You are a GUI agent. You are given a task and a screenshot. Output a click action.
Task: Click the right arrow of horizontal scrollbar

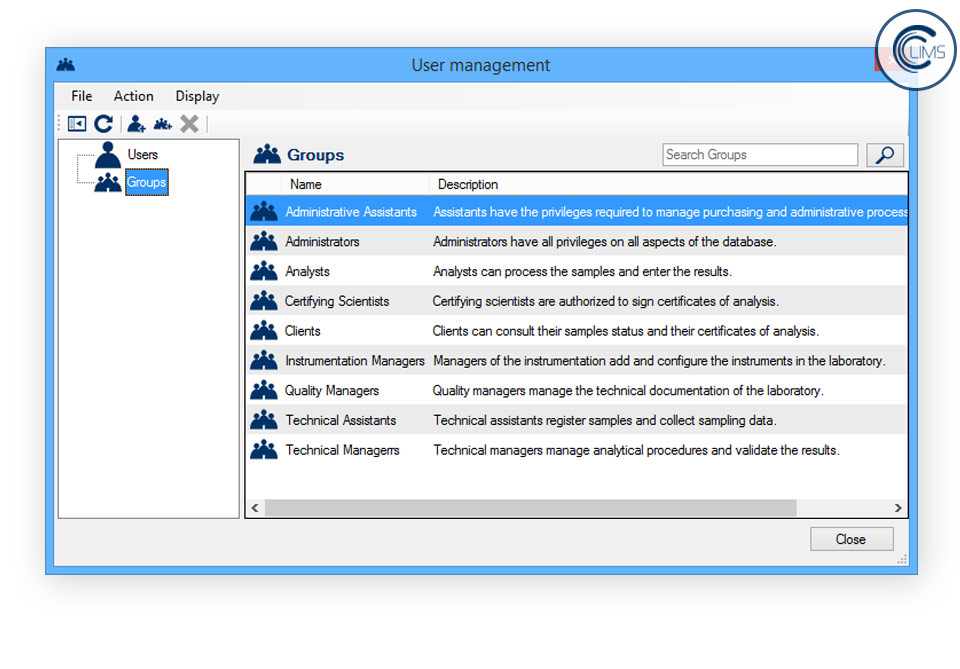(898, 508)
